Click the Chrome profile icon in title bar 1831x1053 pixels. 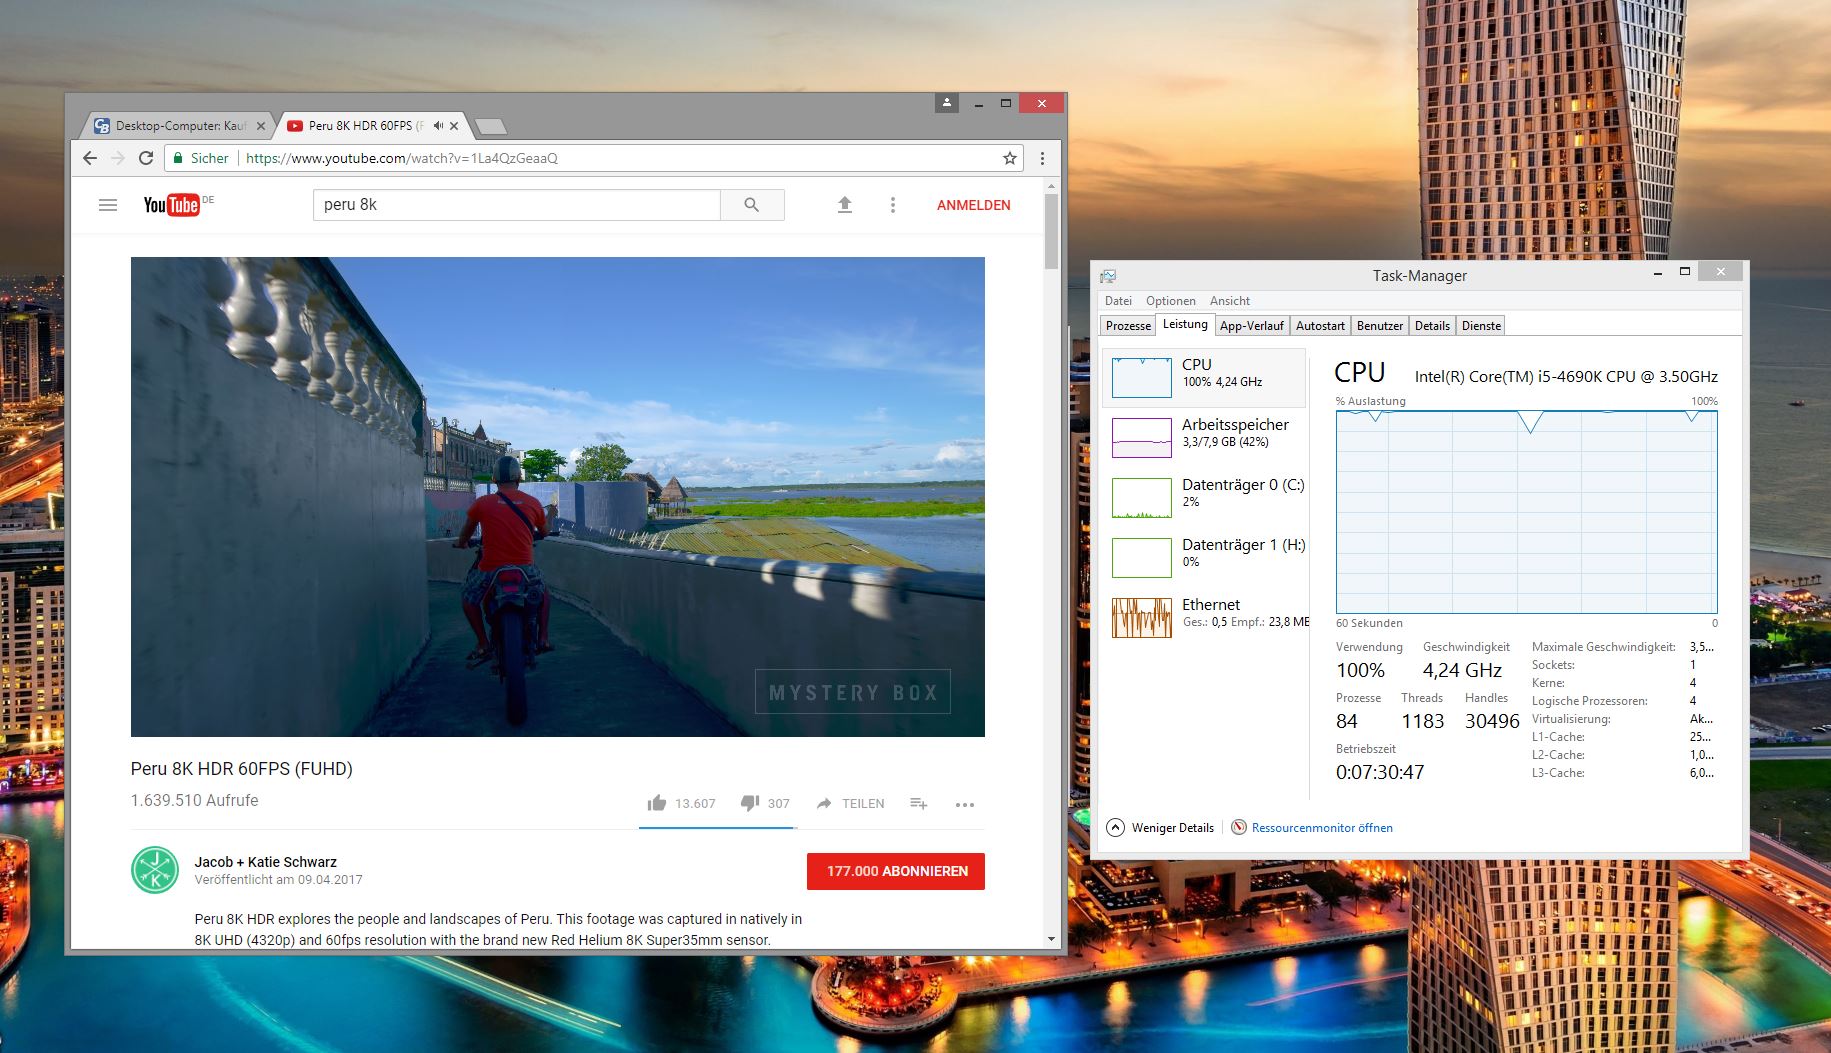tap(947, 102)
